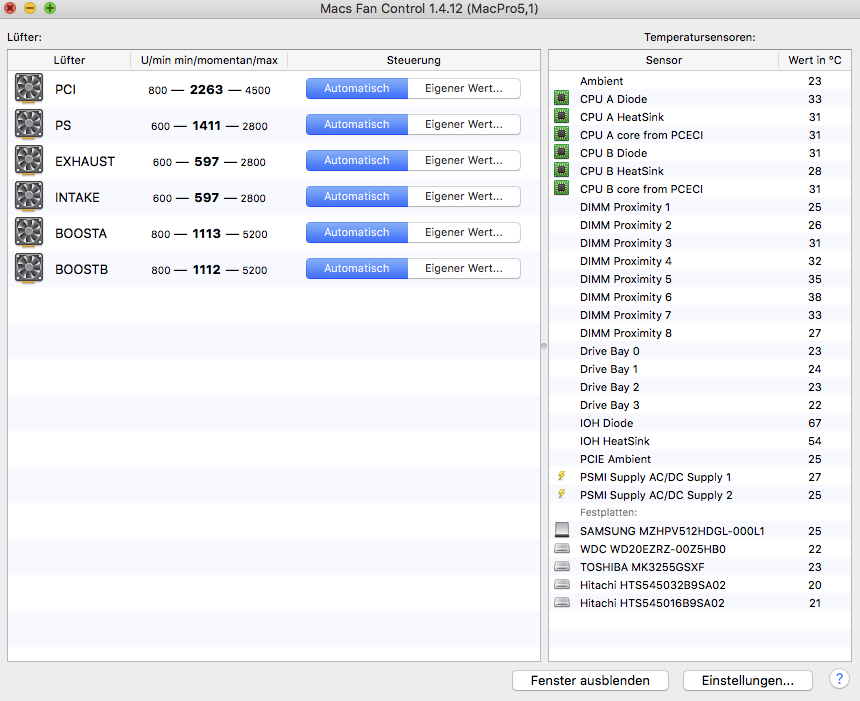Click the PCI speed value 2263
860x701 pixels.
pyautogui.click(x=206, y=89)
